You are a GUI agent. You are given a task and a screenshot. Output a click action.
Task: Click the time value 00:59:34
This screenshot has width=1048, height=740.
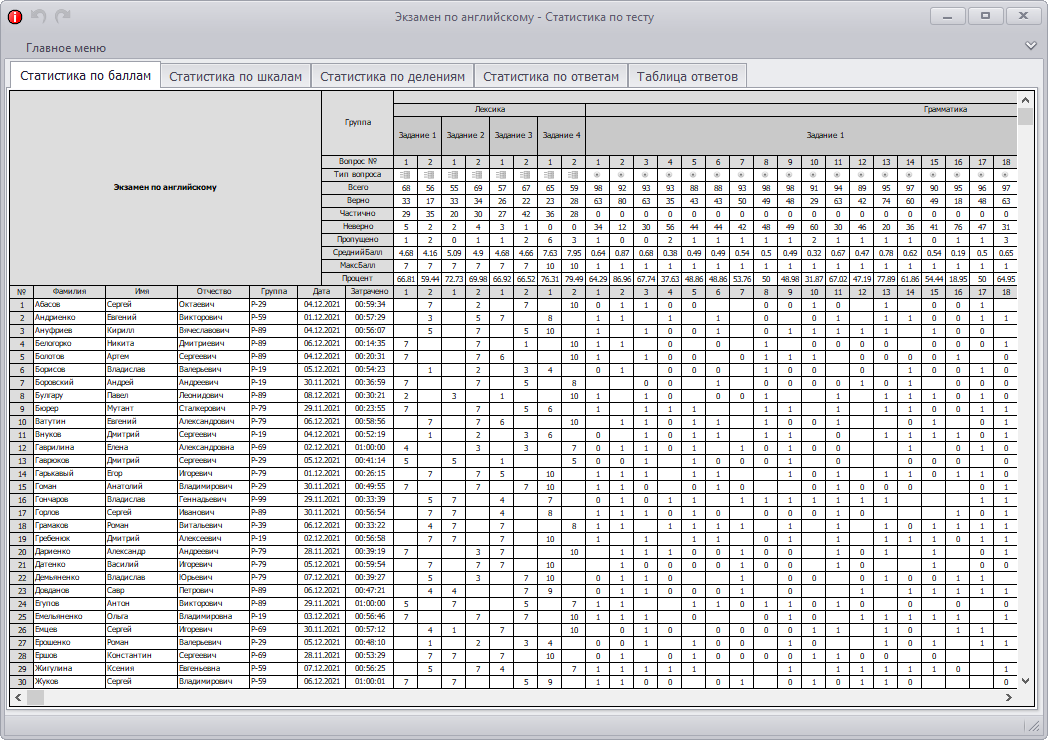[370, 304]
